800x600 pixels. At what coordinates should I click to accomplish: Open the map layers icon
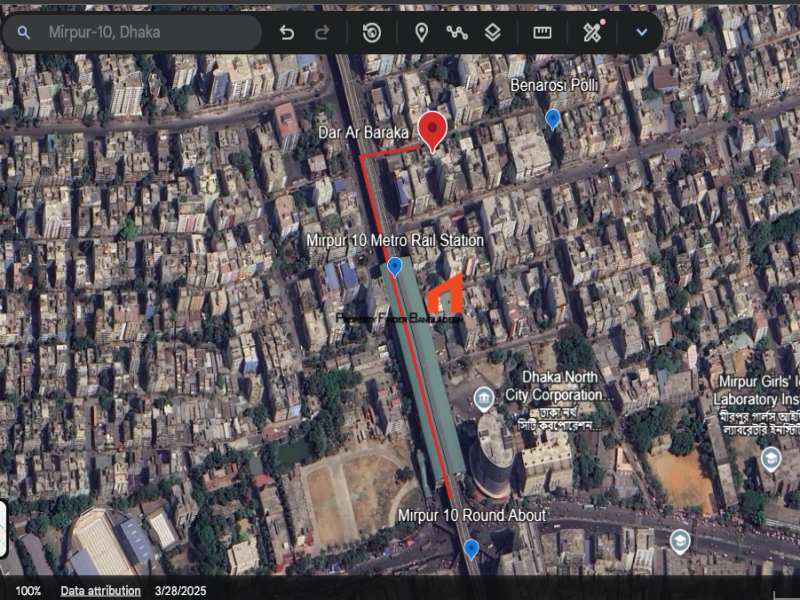[492, 33]
